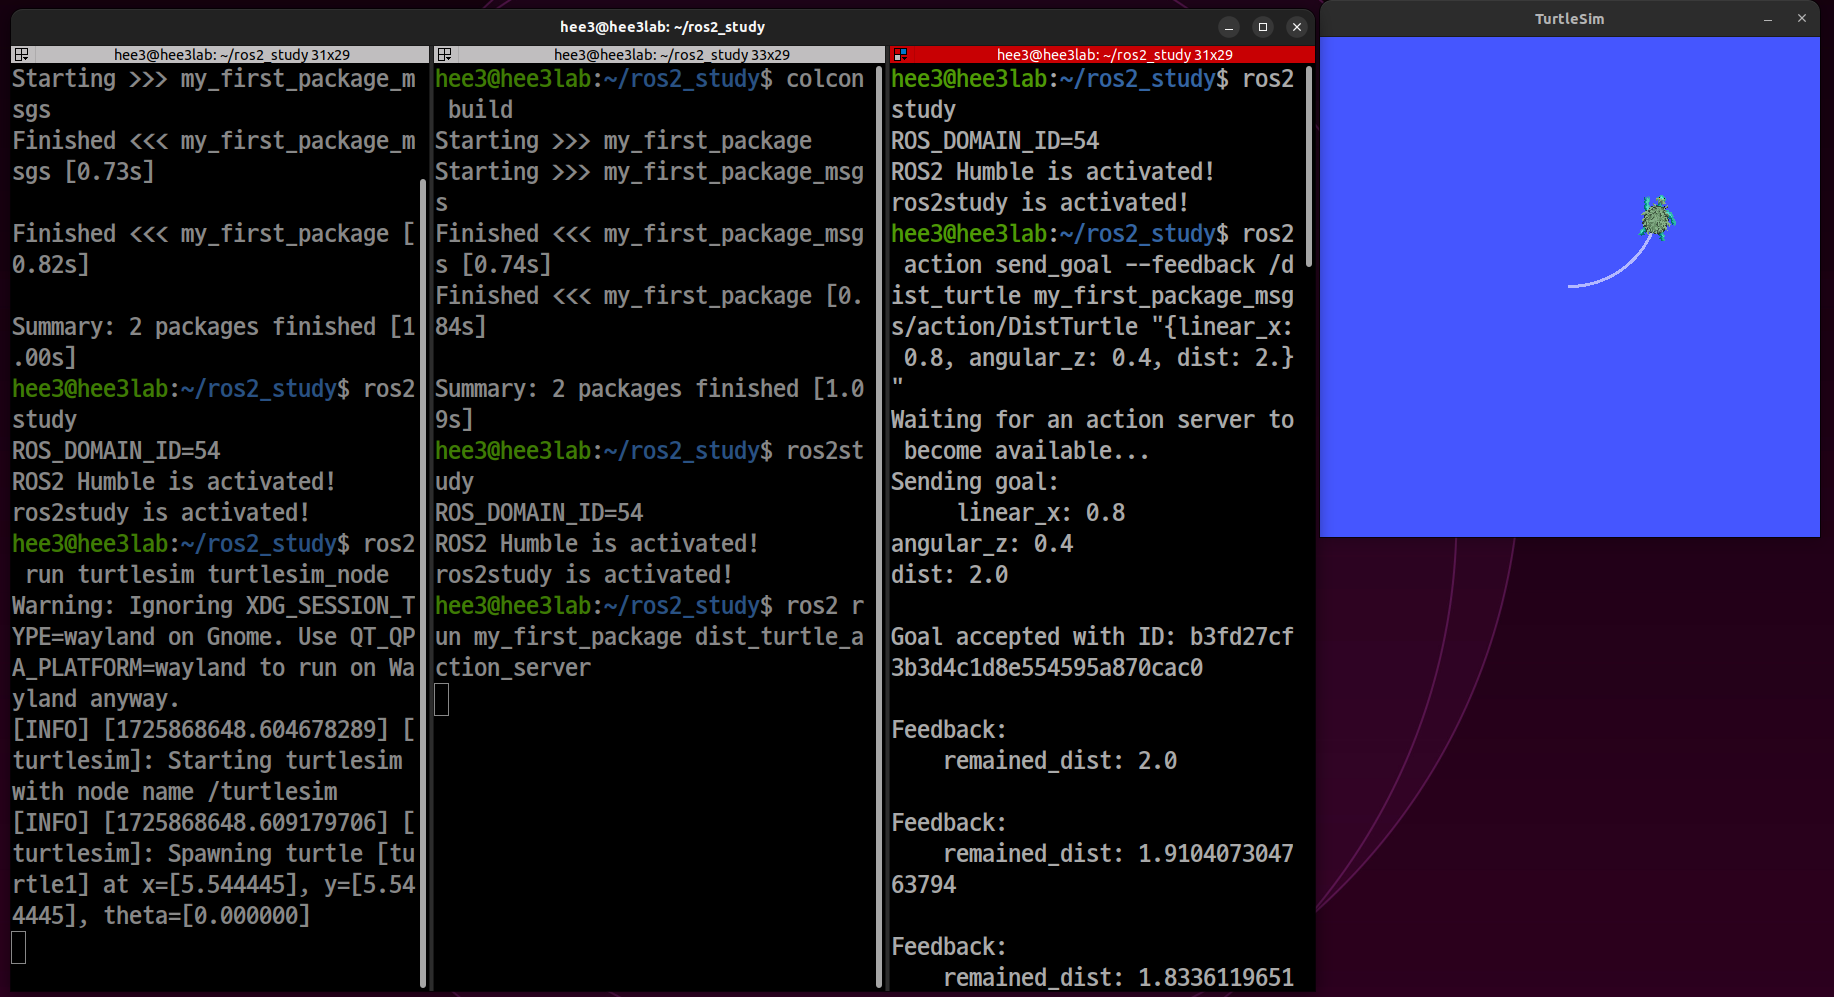
Task: Click 's/action/DistTurtle' text in right terminal
Action: [1015, 327]
